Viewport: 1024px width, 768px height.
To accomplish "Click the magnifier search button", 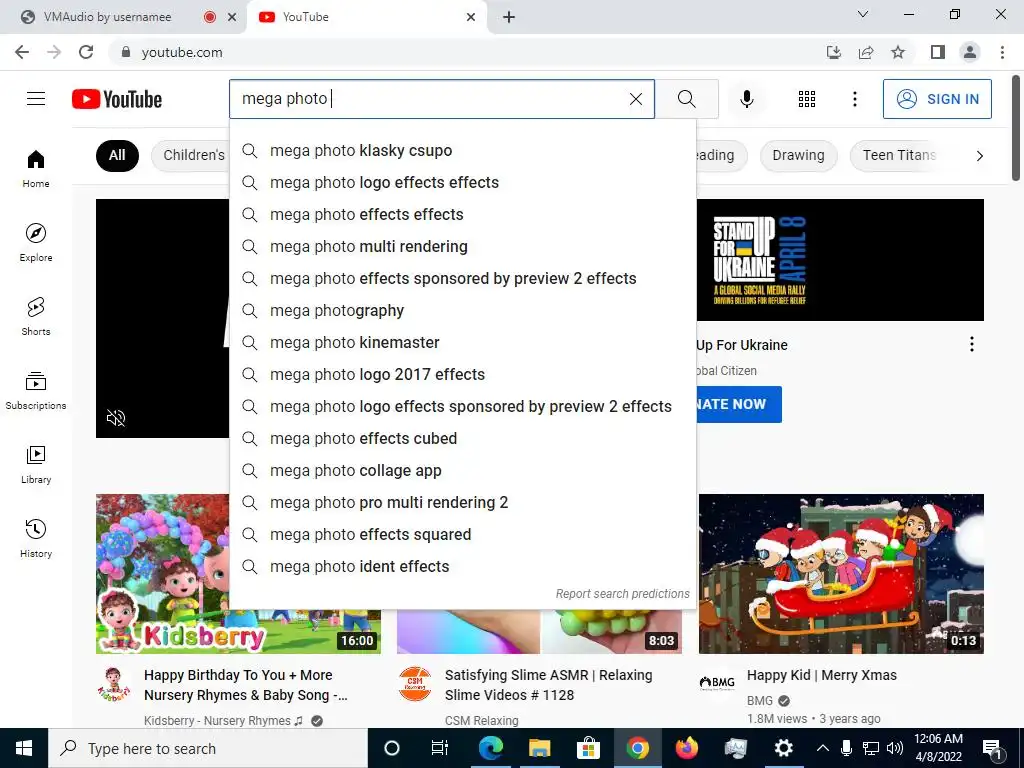I will pyautogui.click(x=686, y=99).
